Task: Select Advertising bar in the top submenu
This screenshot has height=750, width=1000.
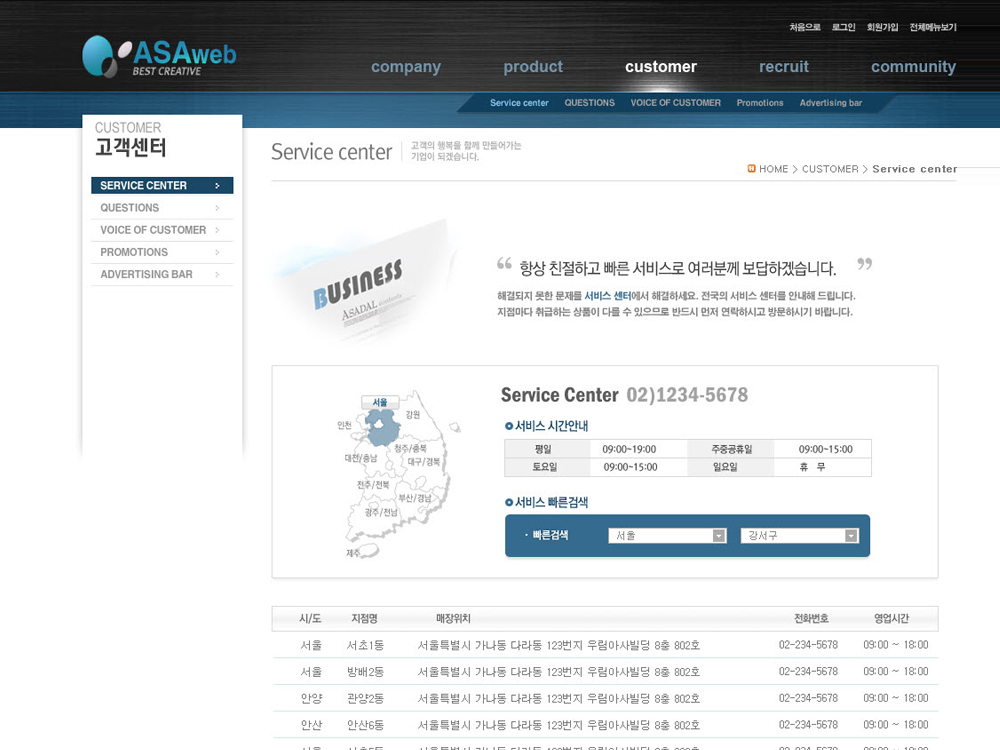Action: pyautogui.click(x=830, y=103)
